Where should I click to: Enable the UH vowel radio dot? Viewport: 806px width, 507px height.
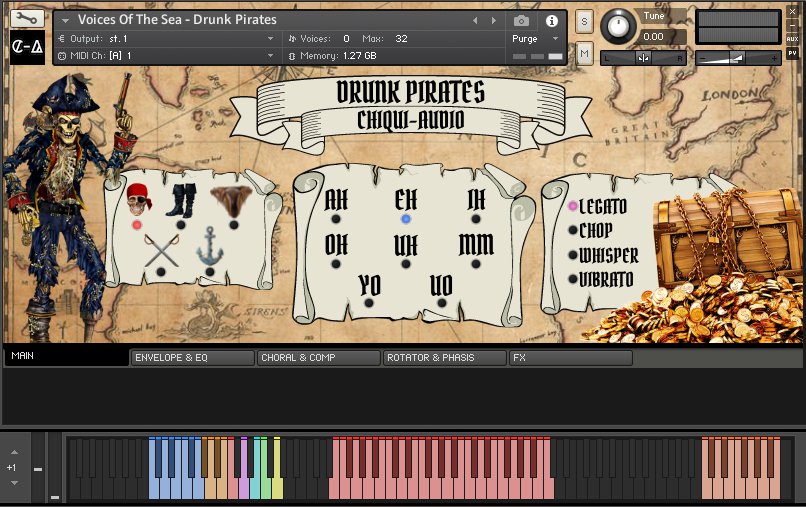coord(406,264)
